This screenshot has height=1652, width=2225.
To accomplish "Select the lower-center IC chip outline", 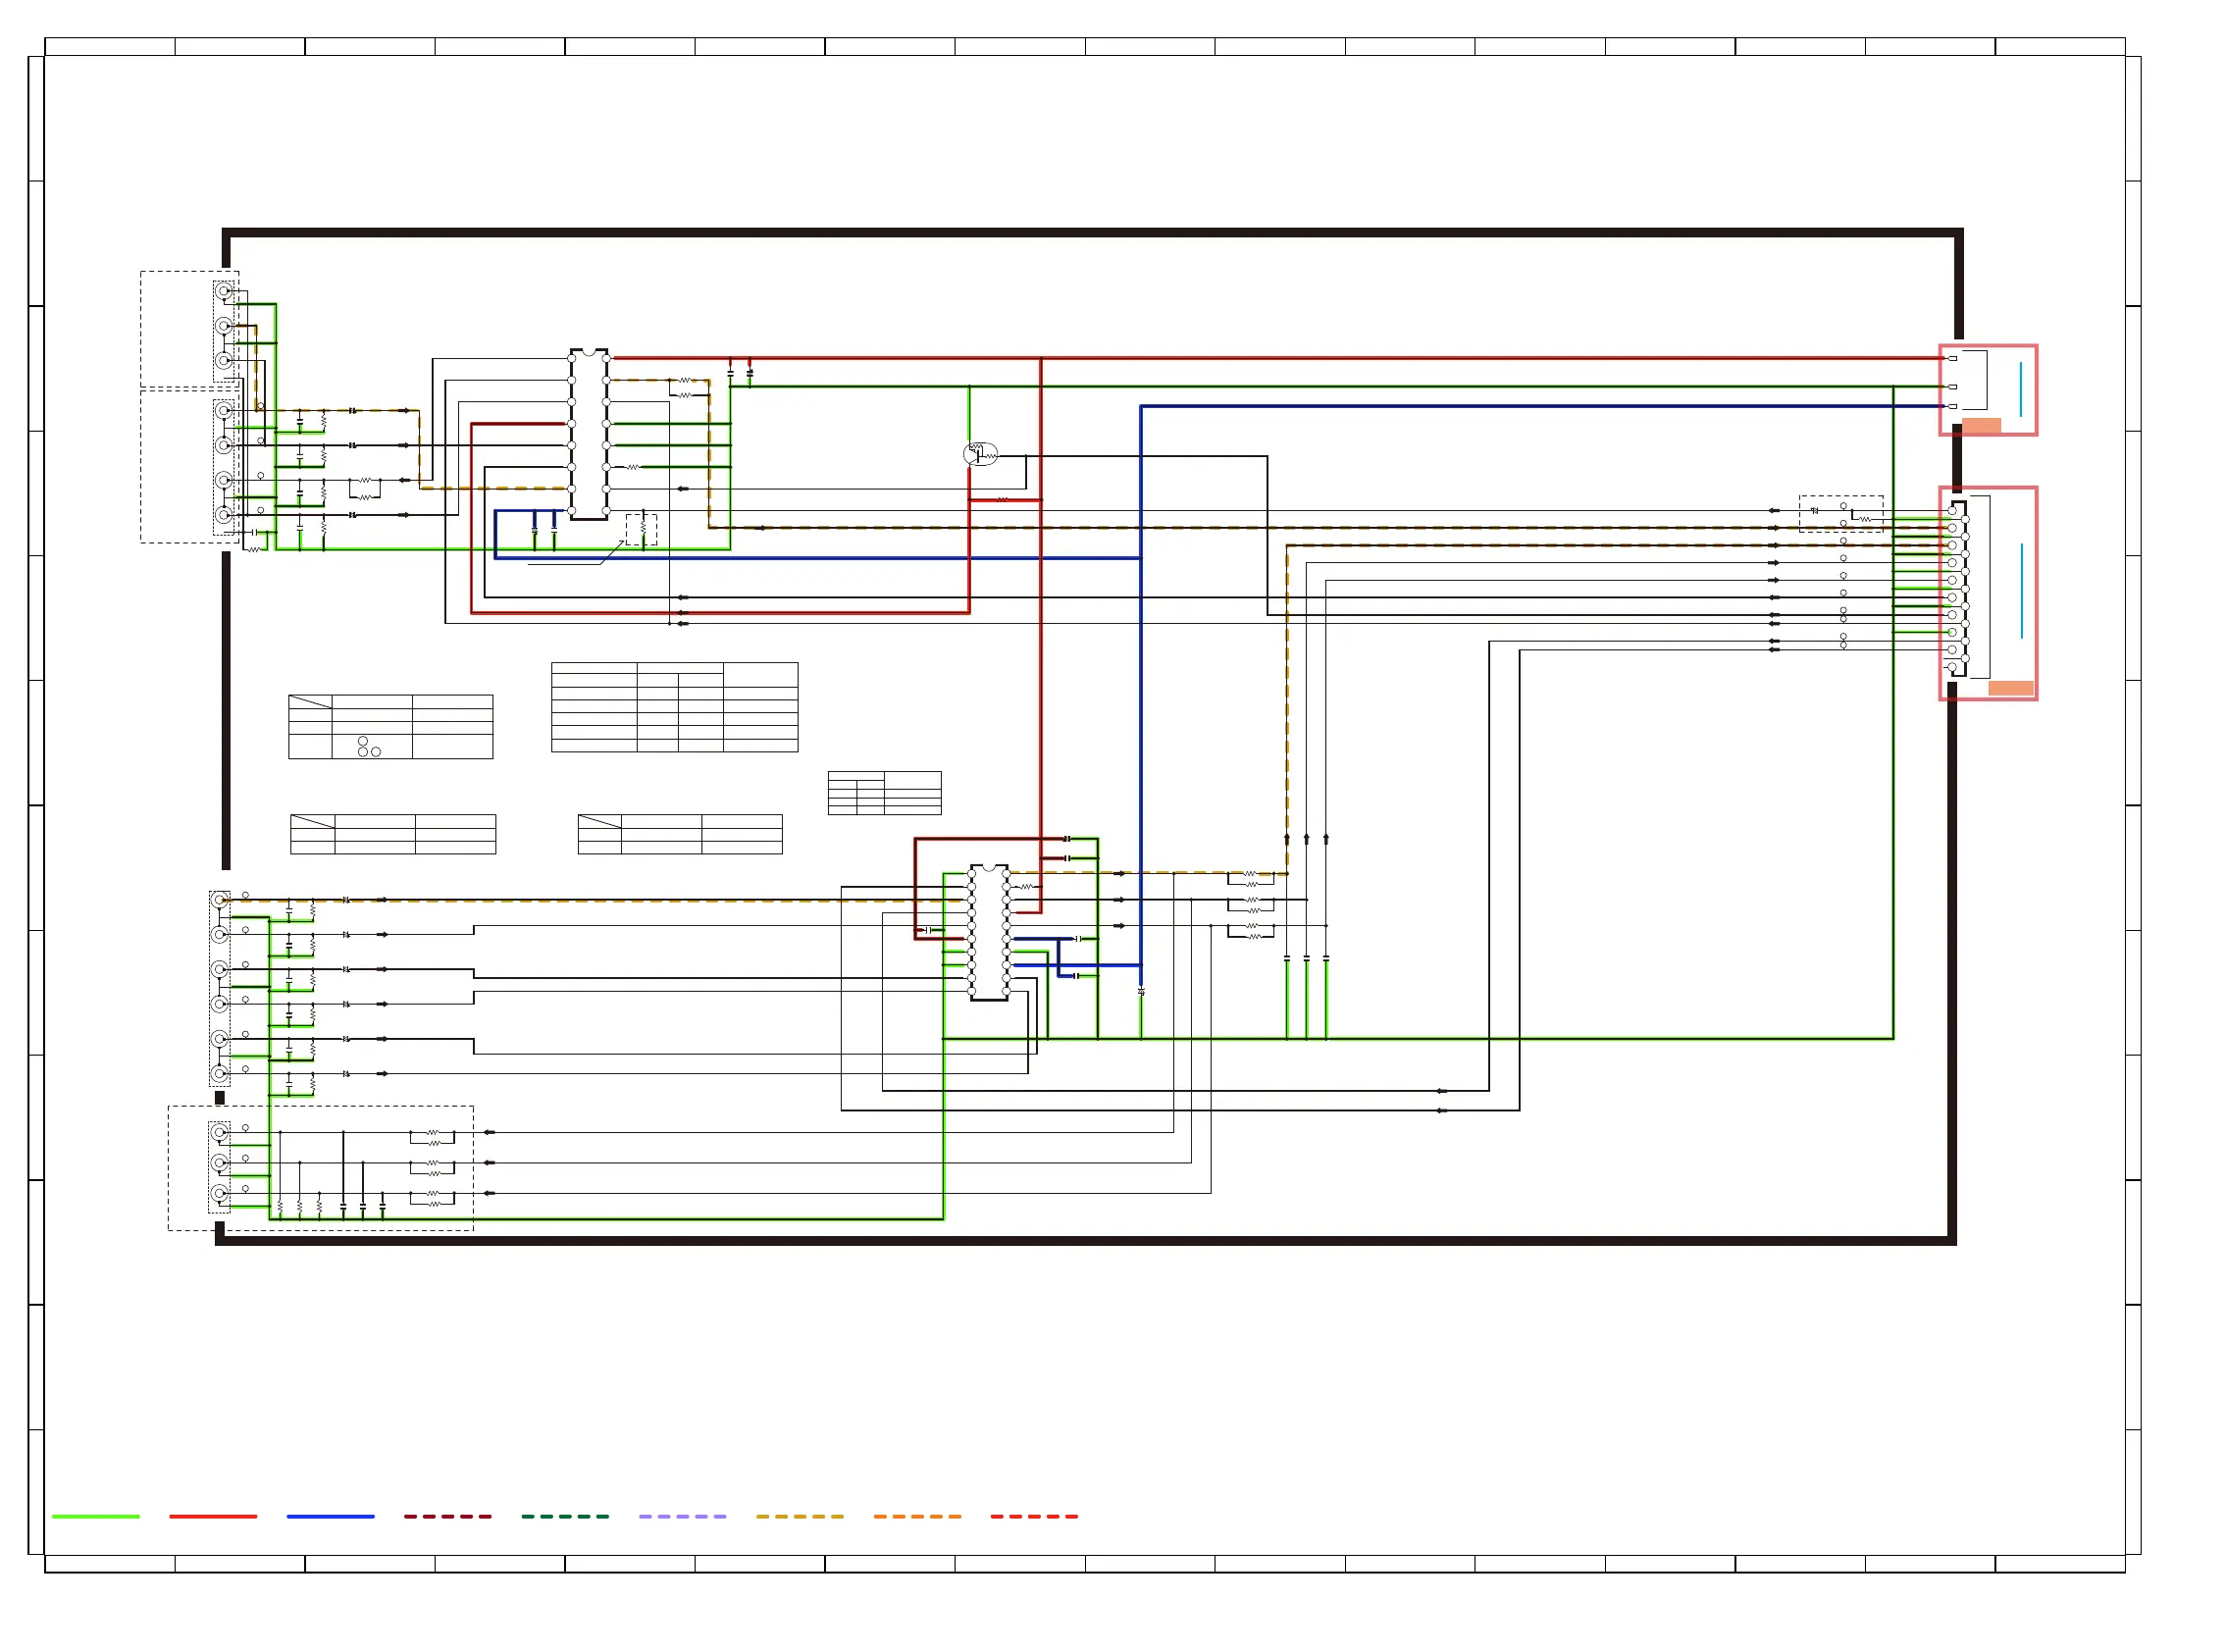I will (988, 932).
